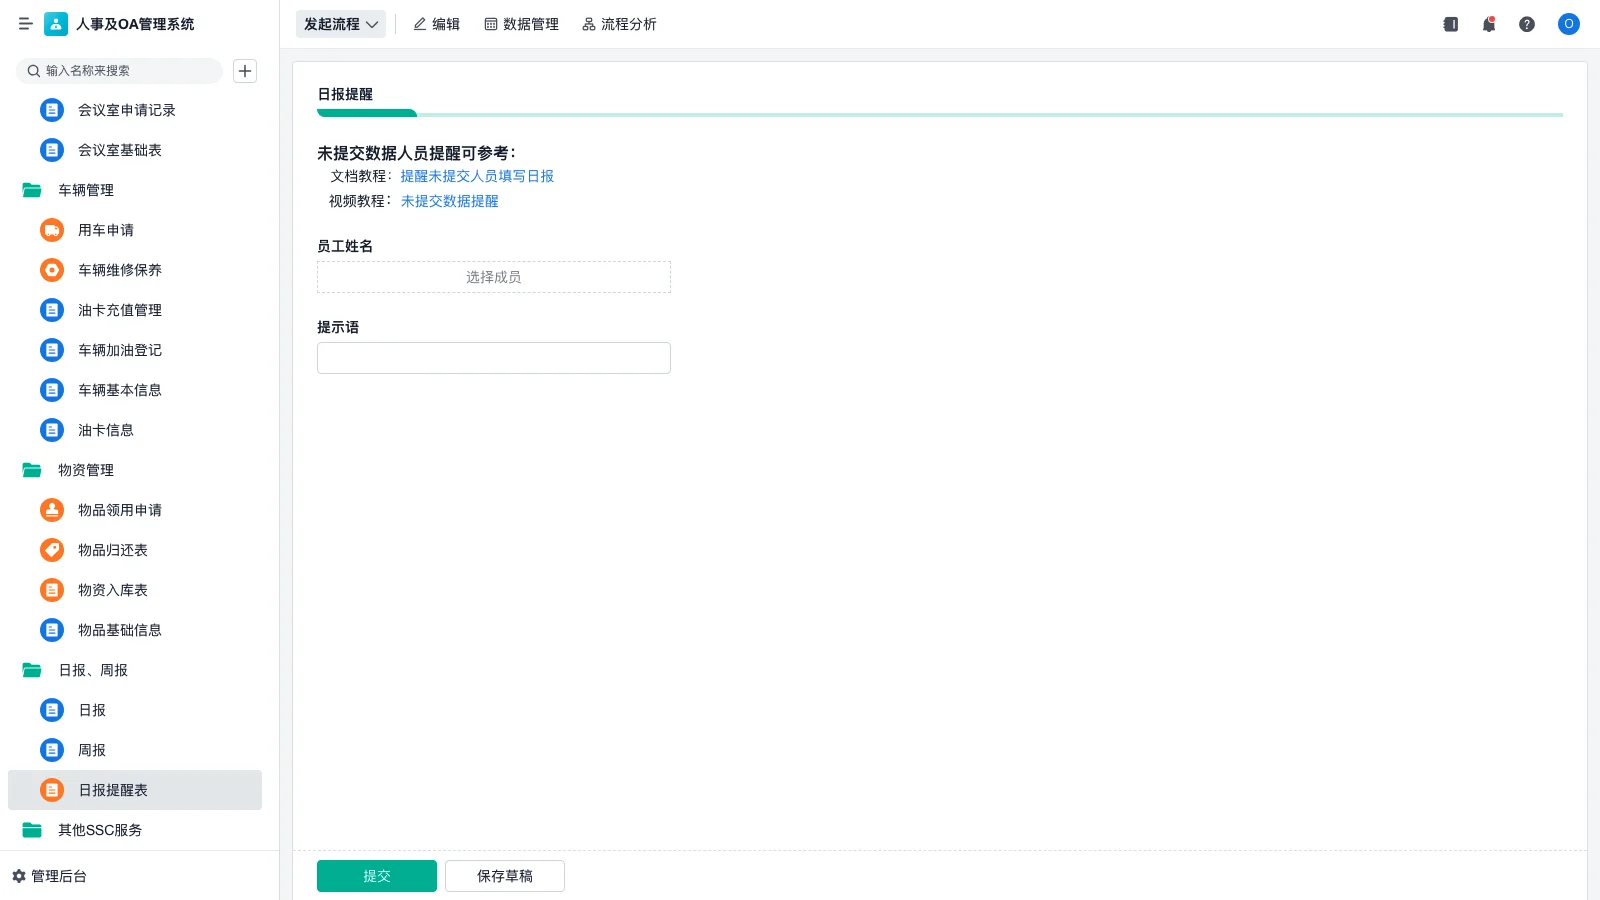Viewport: 1600px width, 900px height.
Task: Select the 日报提醒表 highlighted sidebar entry
Action: pos(113,790)
